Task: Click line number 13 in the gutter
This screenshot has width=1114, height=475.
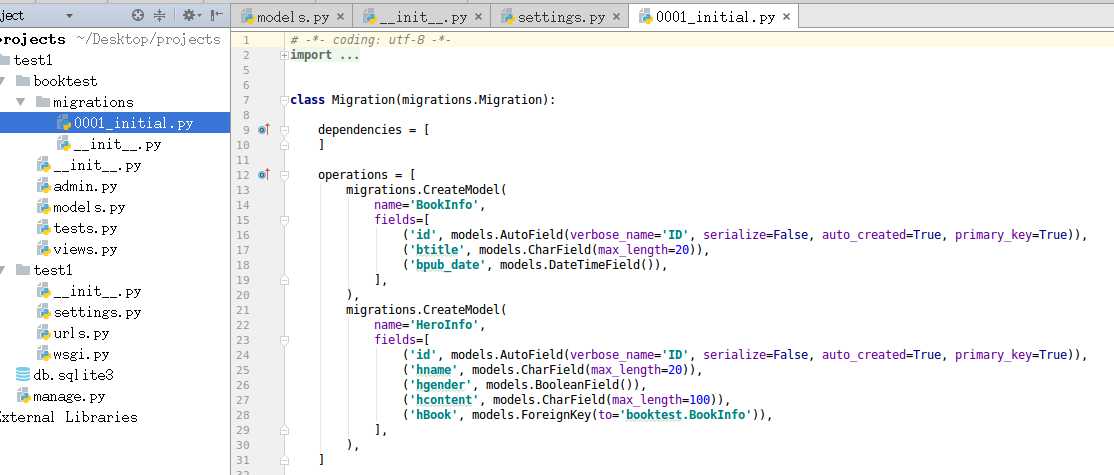Action: [242, 190]
